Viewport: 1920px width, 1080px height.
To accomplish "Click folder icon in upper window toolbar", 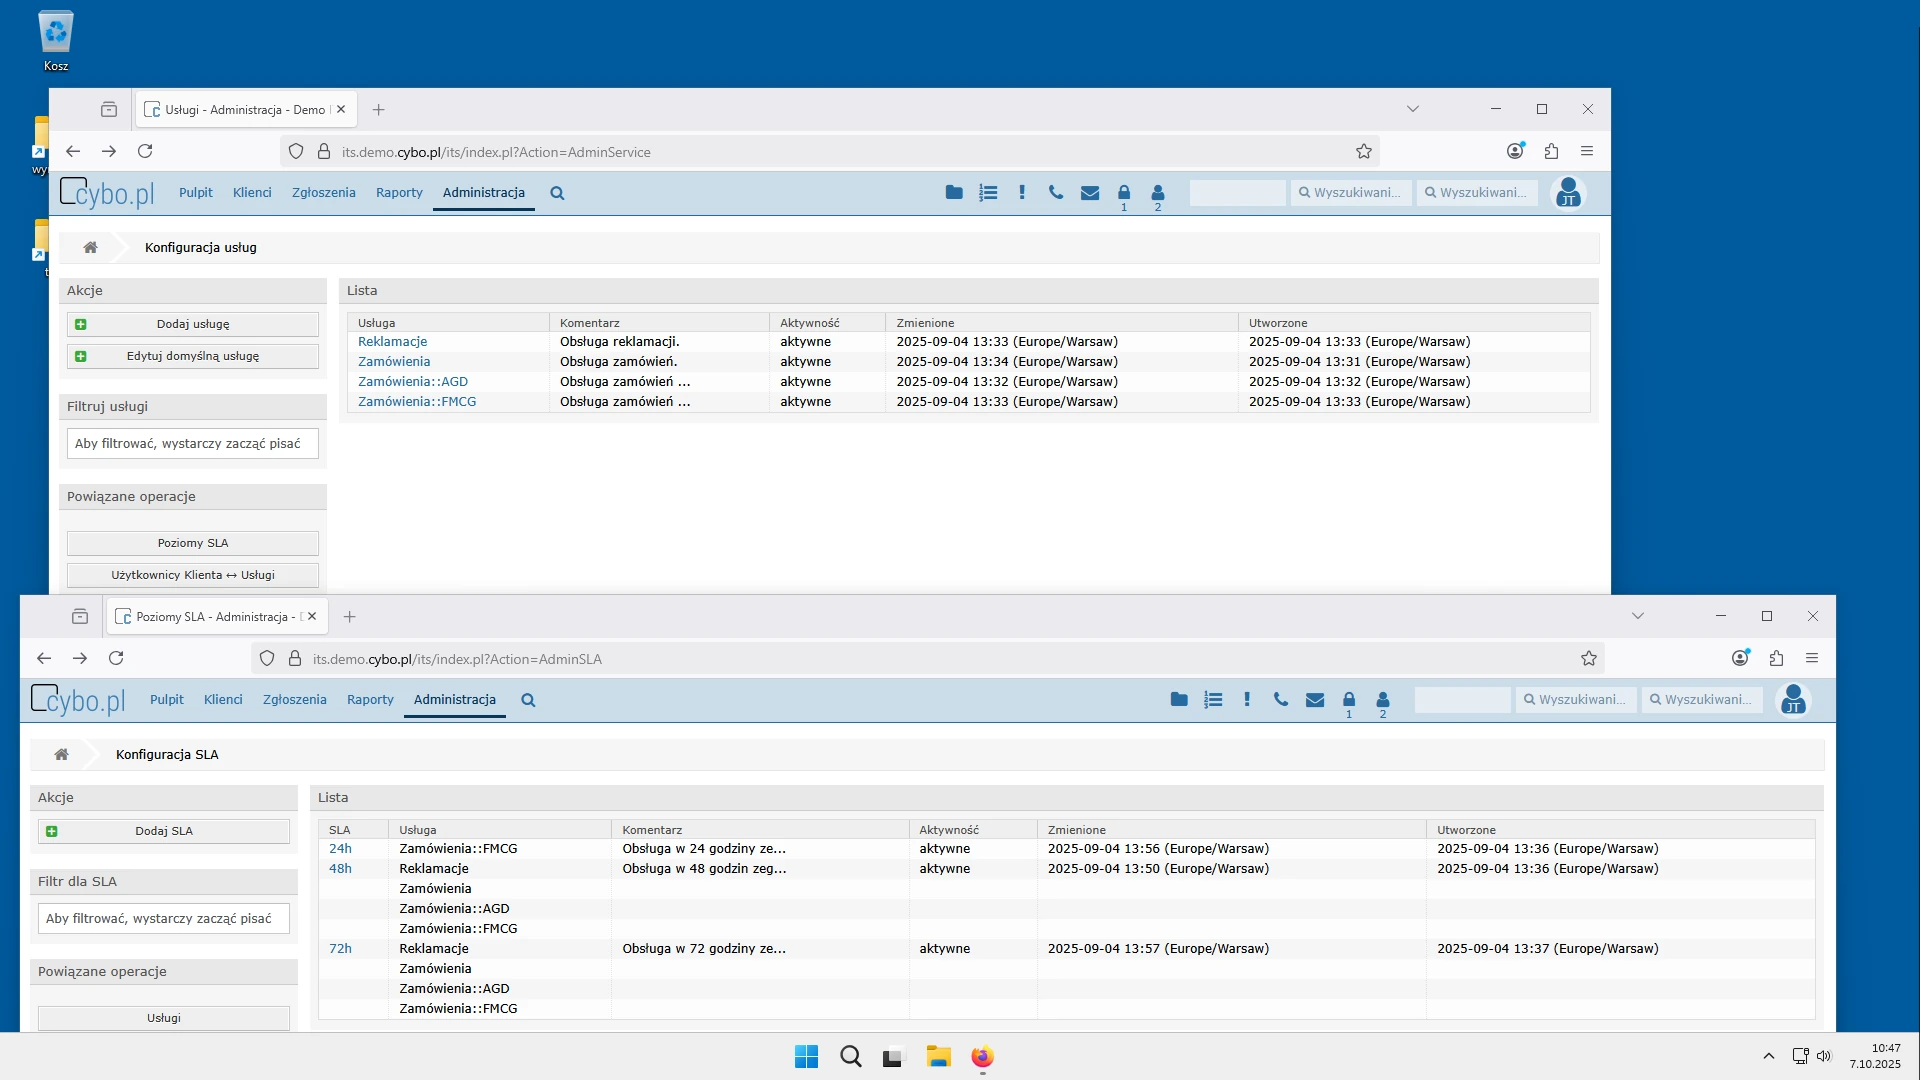I will (x=954, y=193).
